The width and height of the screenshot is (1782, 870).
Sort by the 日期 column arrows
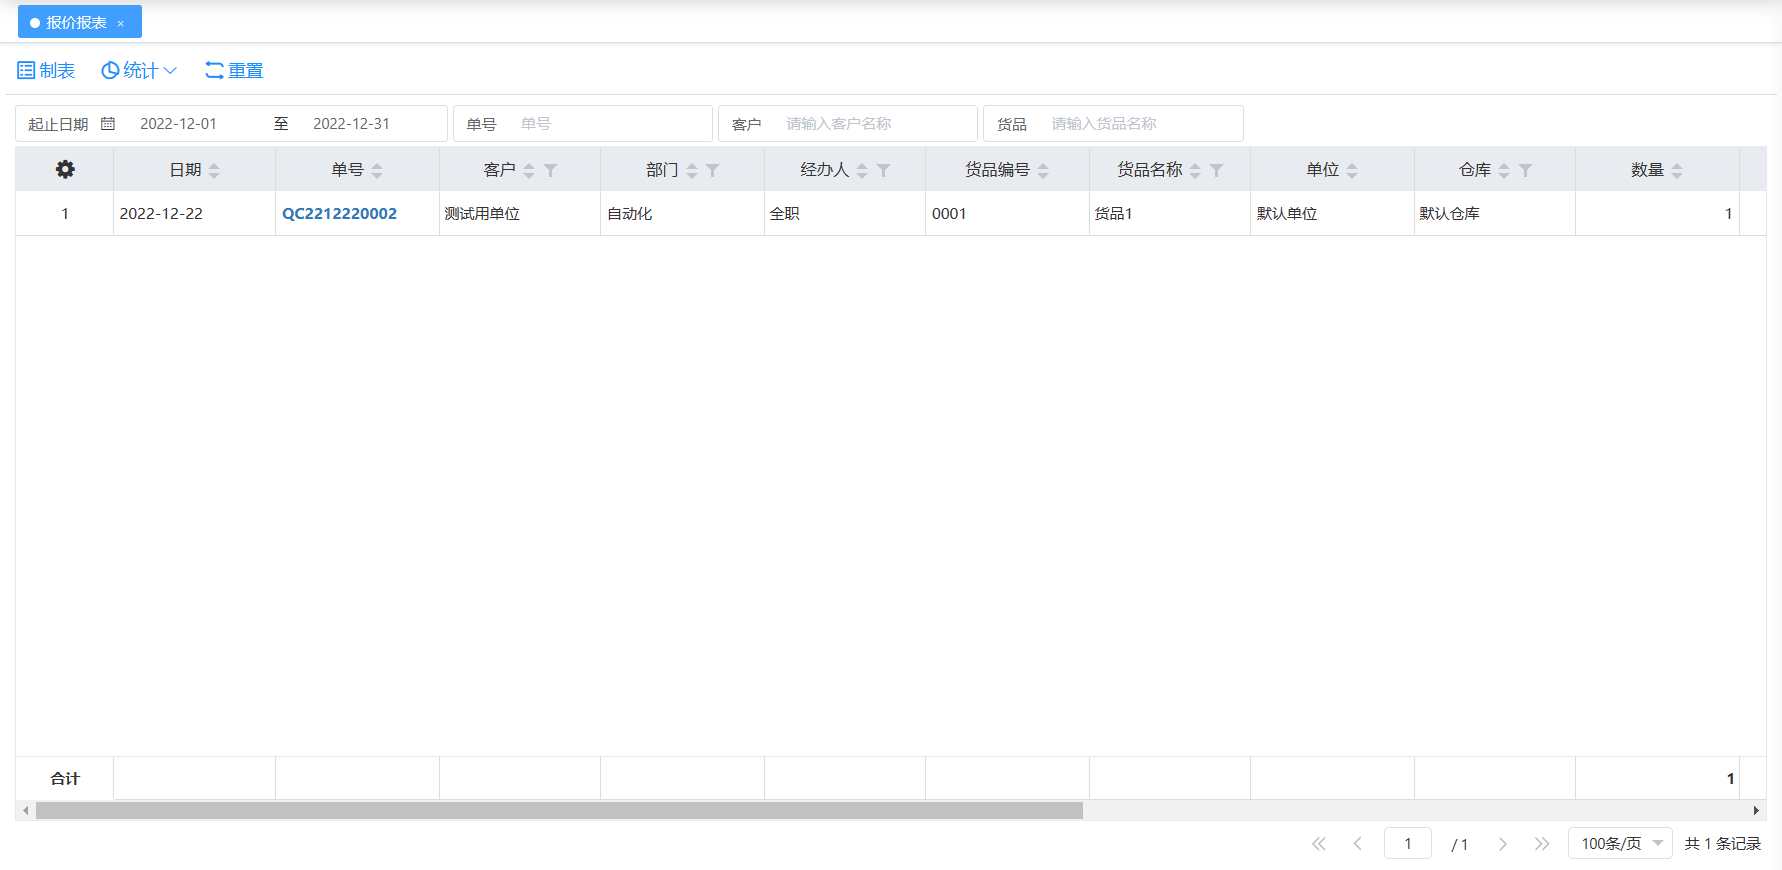click(214, 171)
